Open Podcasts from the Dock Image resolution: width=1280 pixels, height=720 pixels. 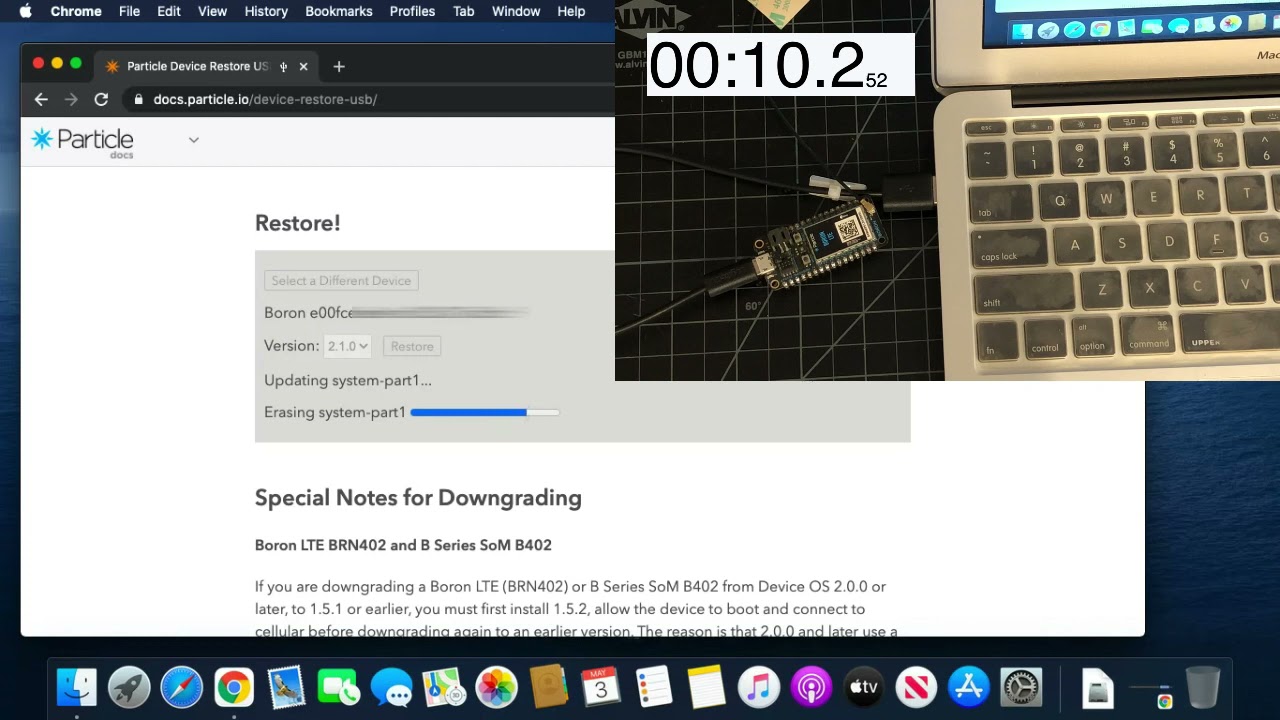pyautogui.click(x=810, y=688)
